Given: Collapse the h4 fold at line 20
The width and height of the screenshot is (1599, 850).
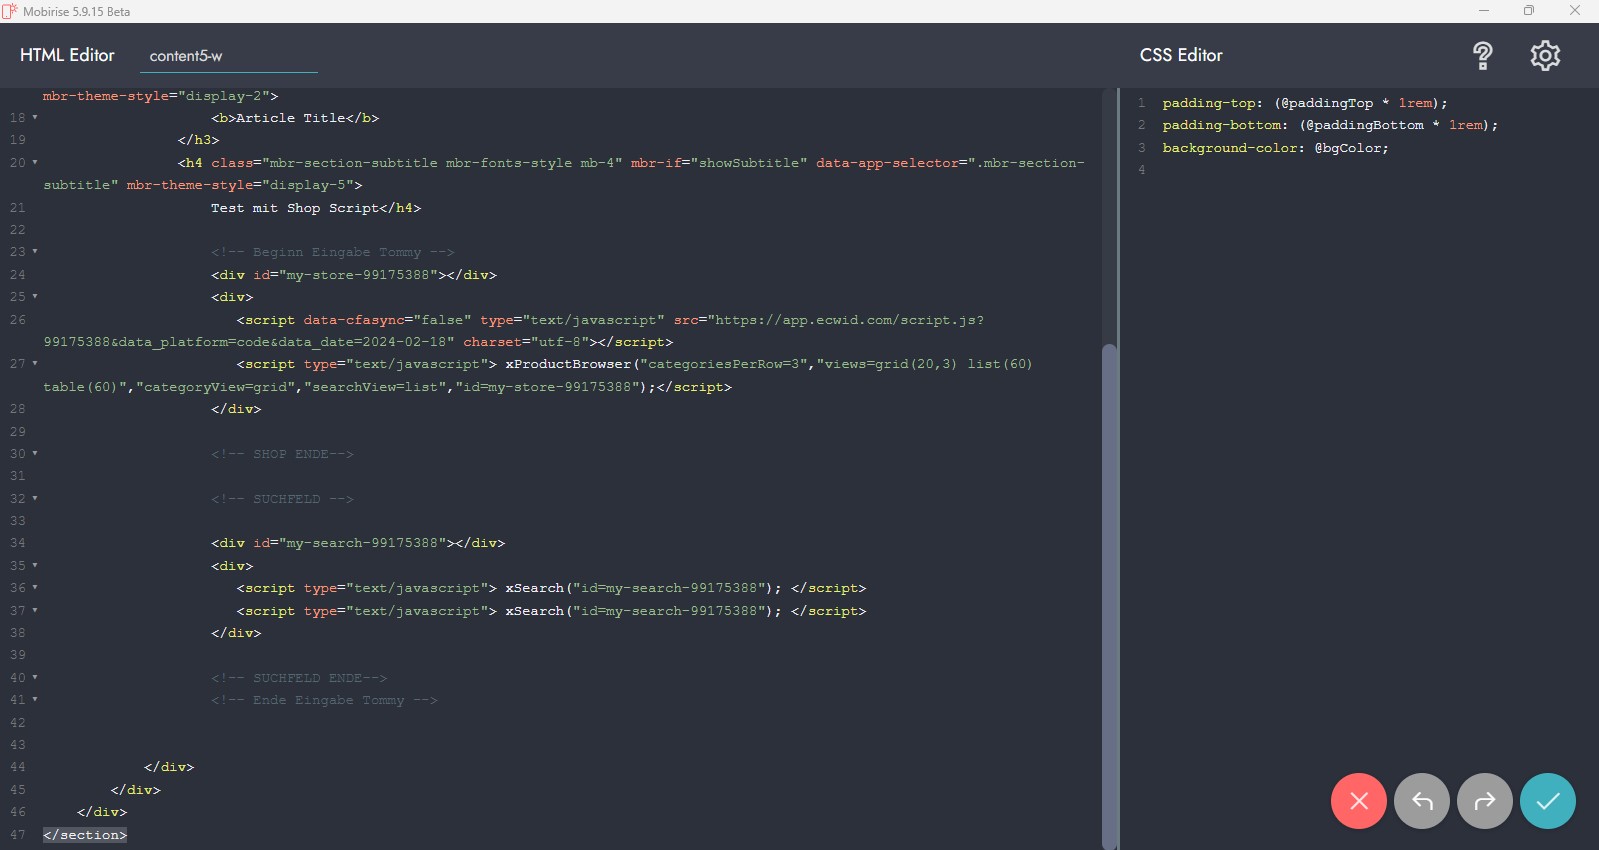Looking at the screenshot, I should [35, 163].
